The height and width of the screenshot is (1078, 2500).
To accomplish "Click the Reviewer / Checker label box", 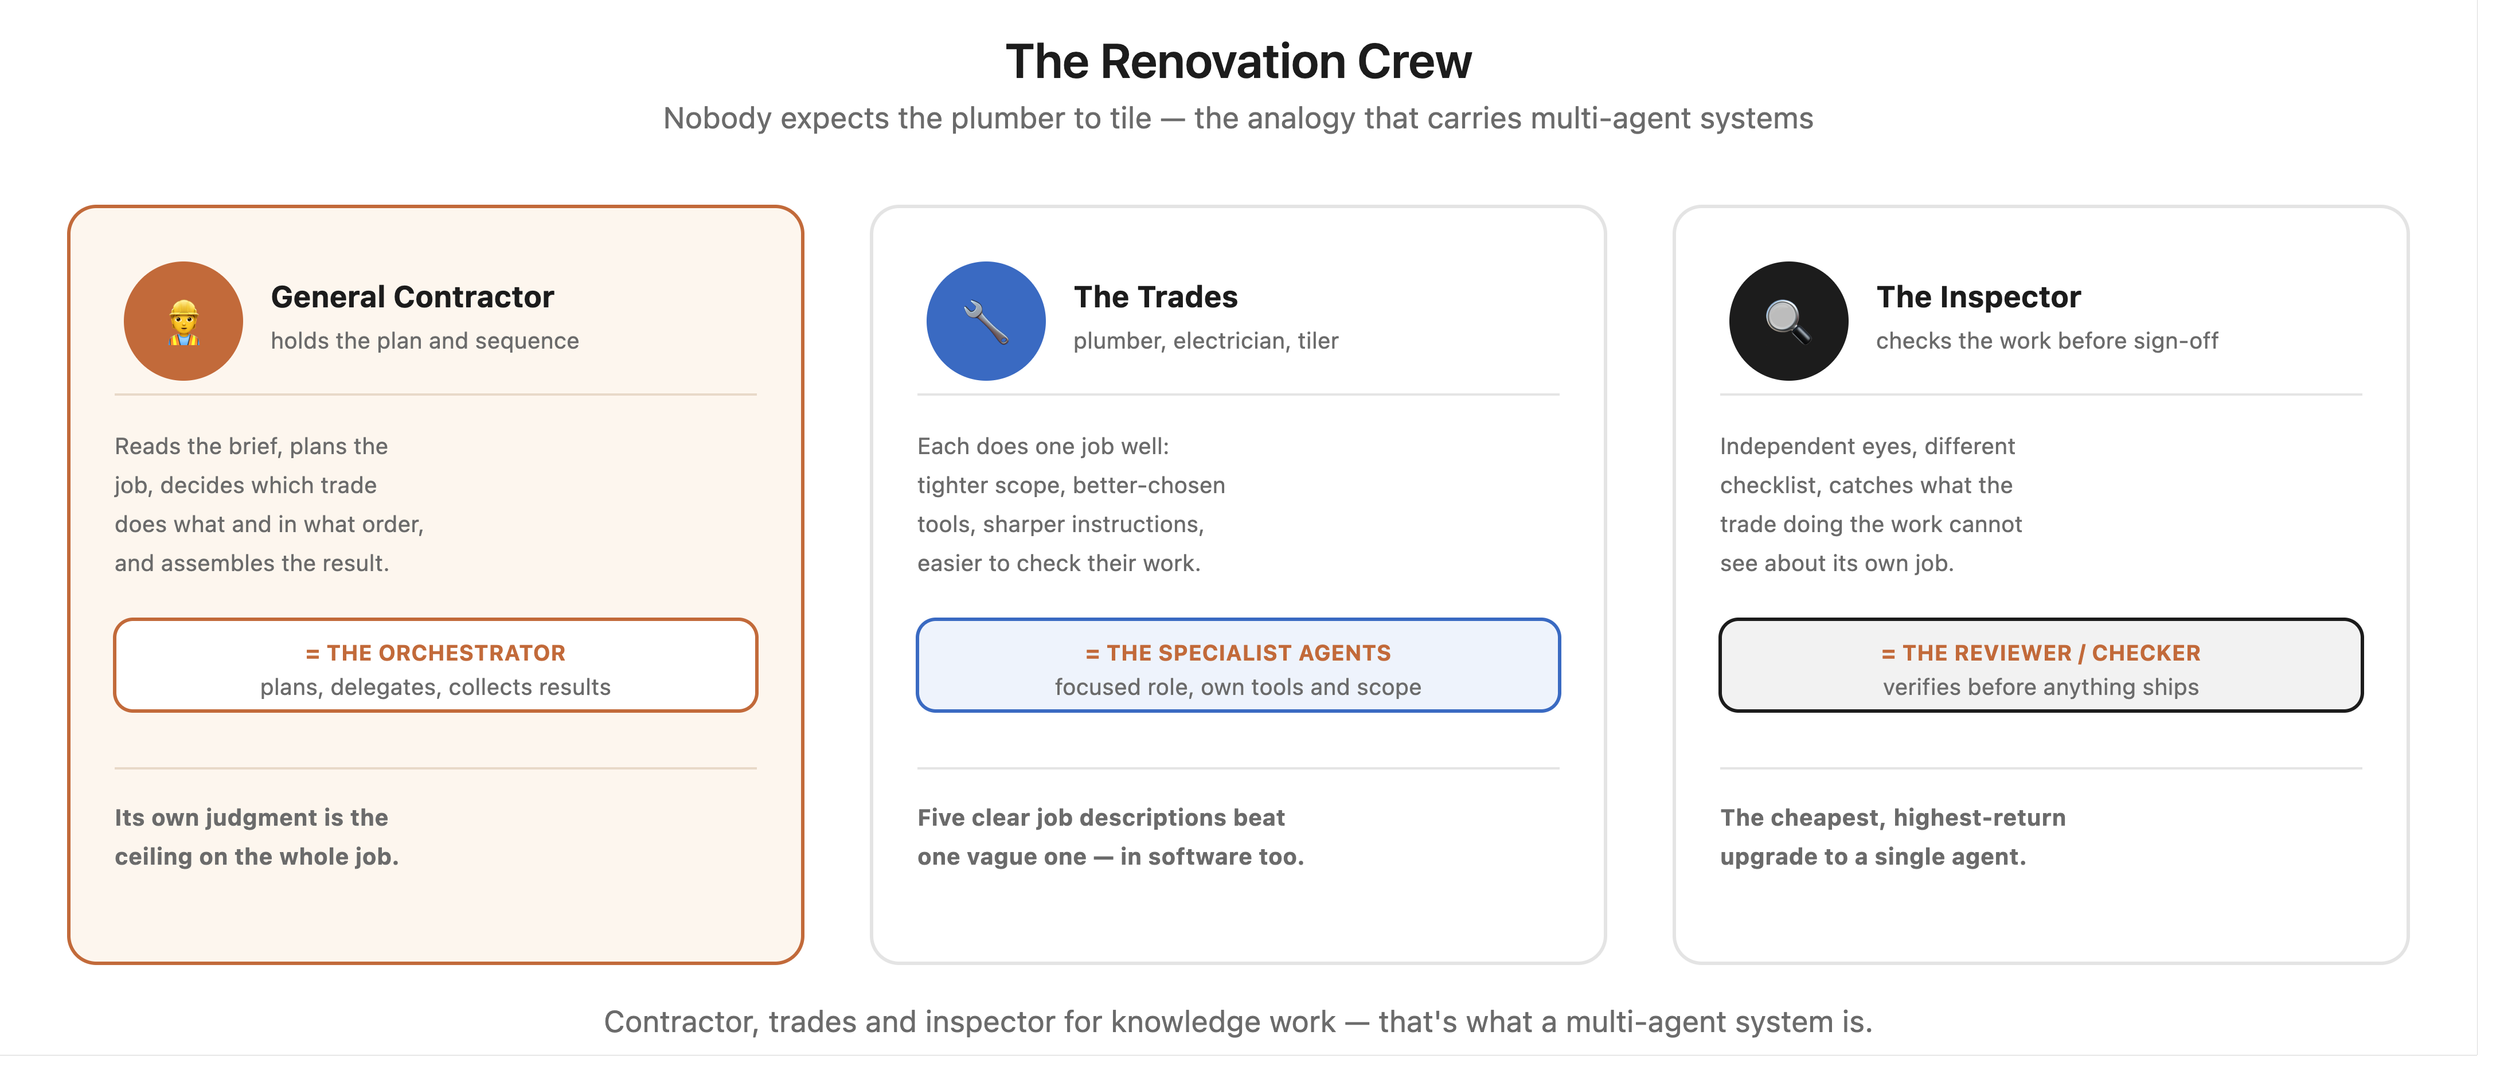I will pyautogui.click(x=2040, y=666).
